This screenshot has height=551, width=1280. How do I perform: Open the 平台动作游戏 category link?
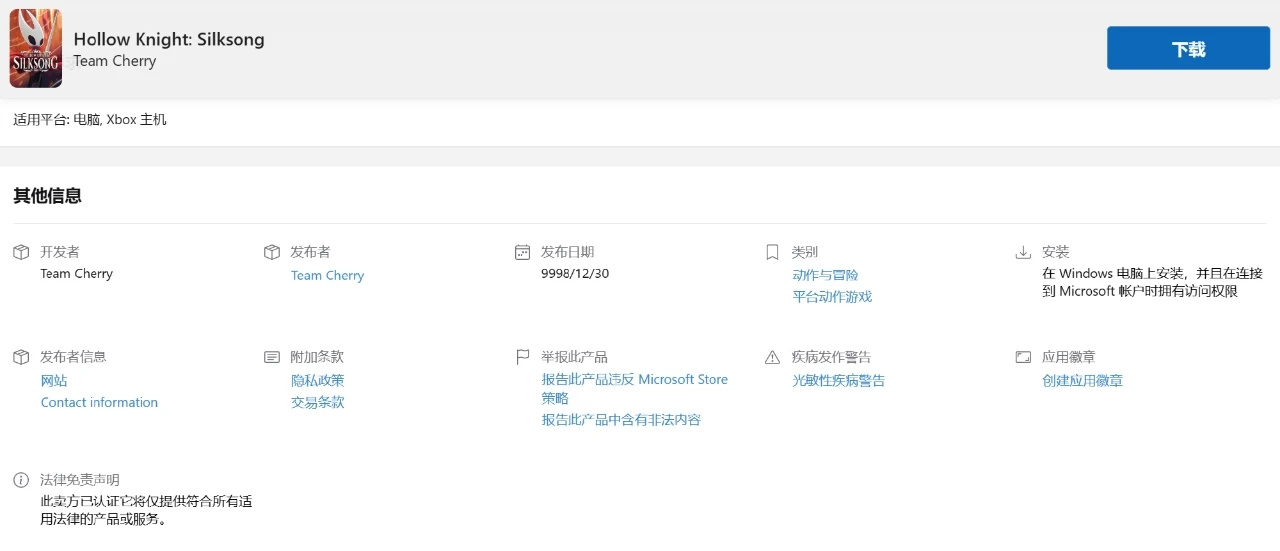pos(832,297)
